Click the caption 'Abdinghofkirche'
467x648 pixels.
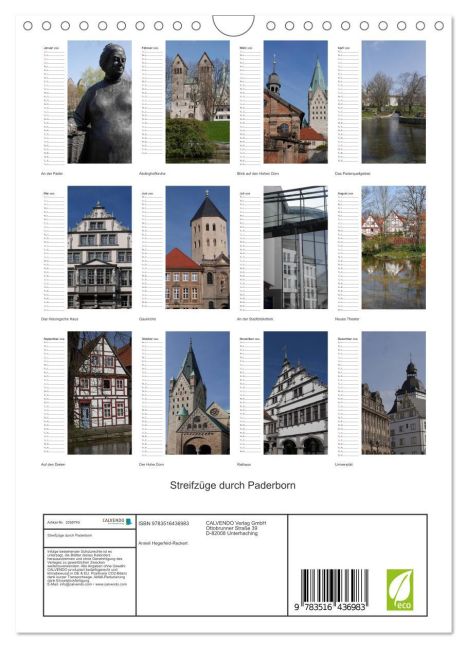[x=152, y=174]
